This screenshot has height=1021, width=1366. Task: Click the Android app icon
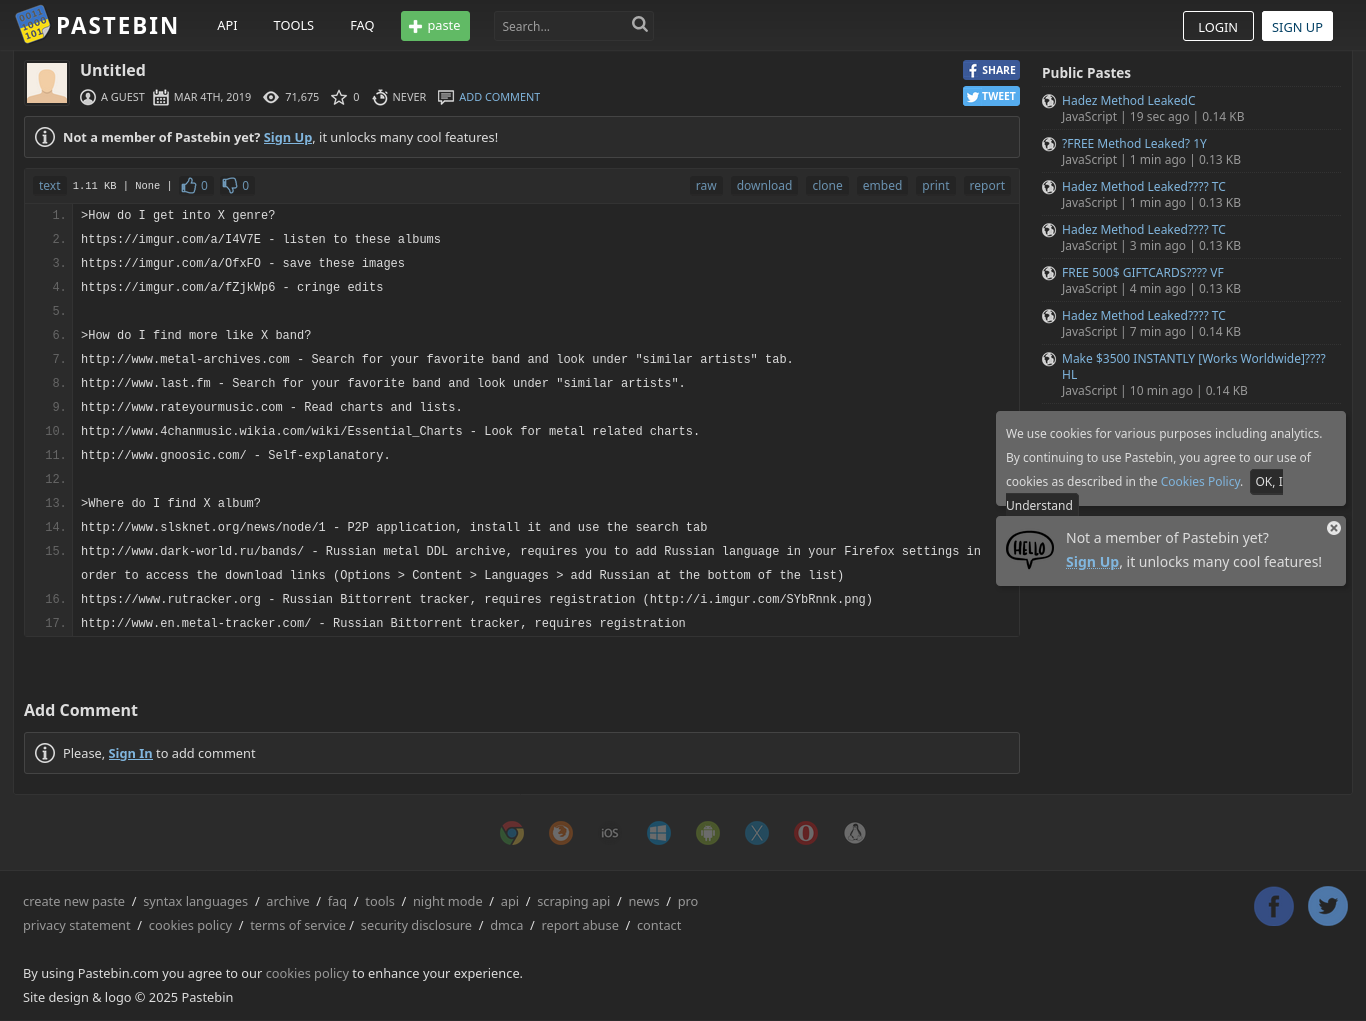click(708, 833)
